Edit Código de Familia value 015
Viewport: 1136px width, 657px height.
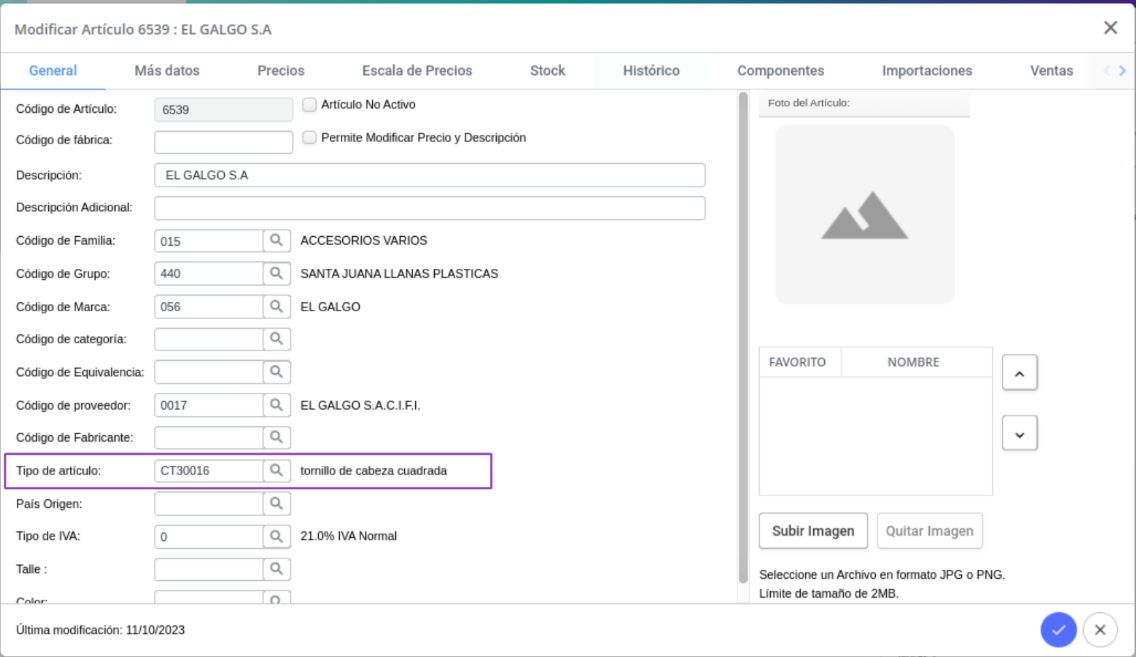[x=209, y=240]
